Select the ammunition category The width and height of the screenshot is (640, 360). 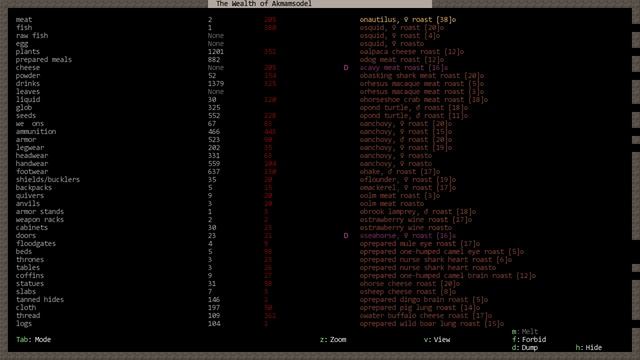pos(36,131)
